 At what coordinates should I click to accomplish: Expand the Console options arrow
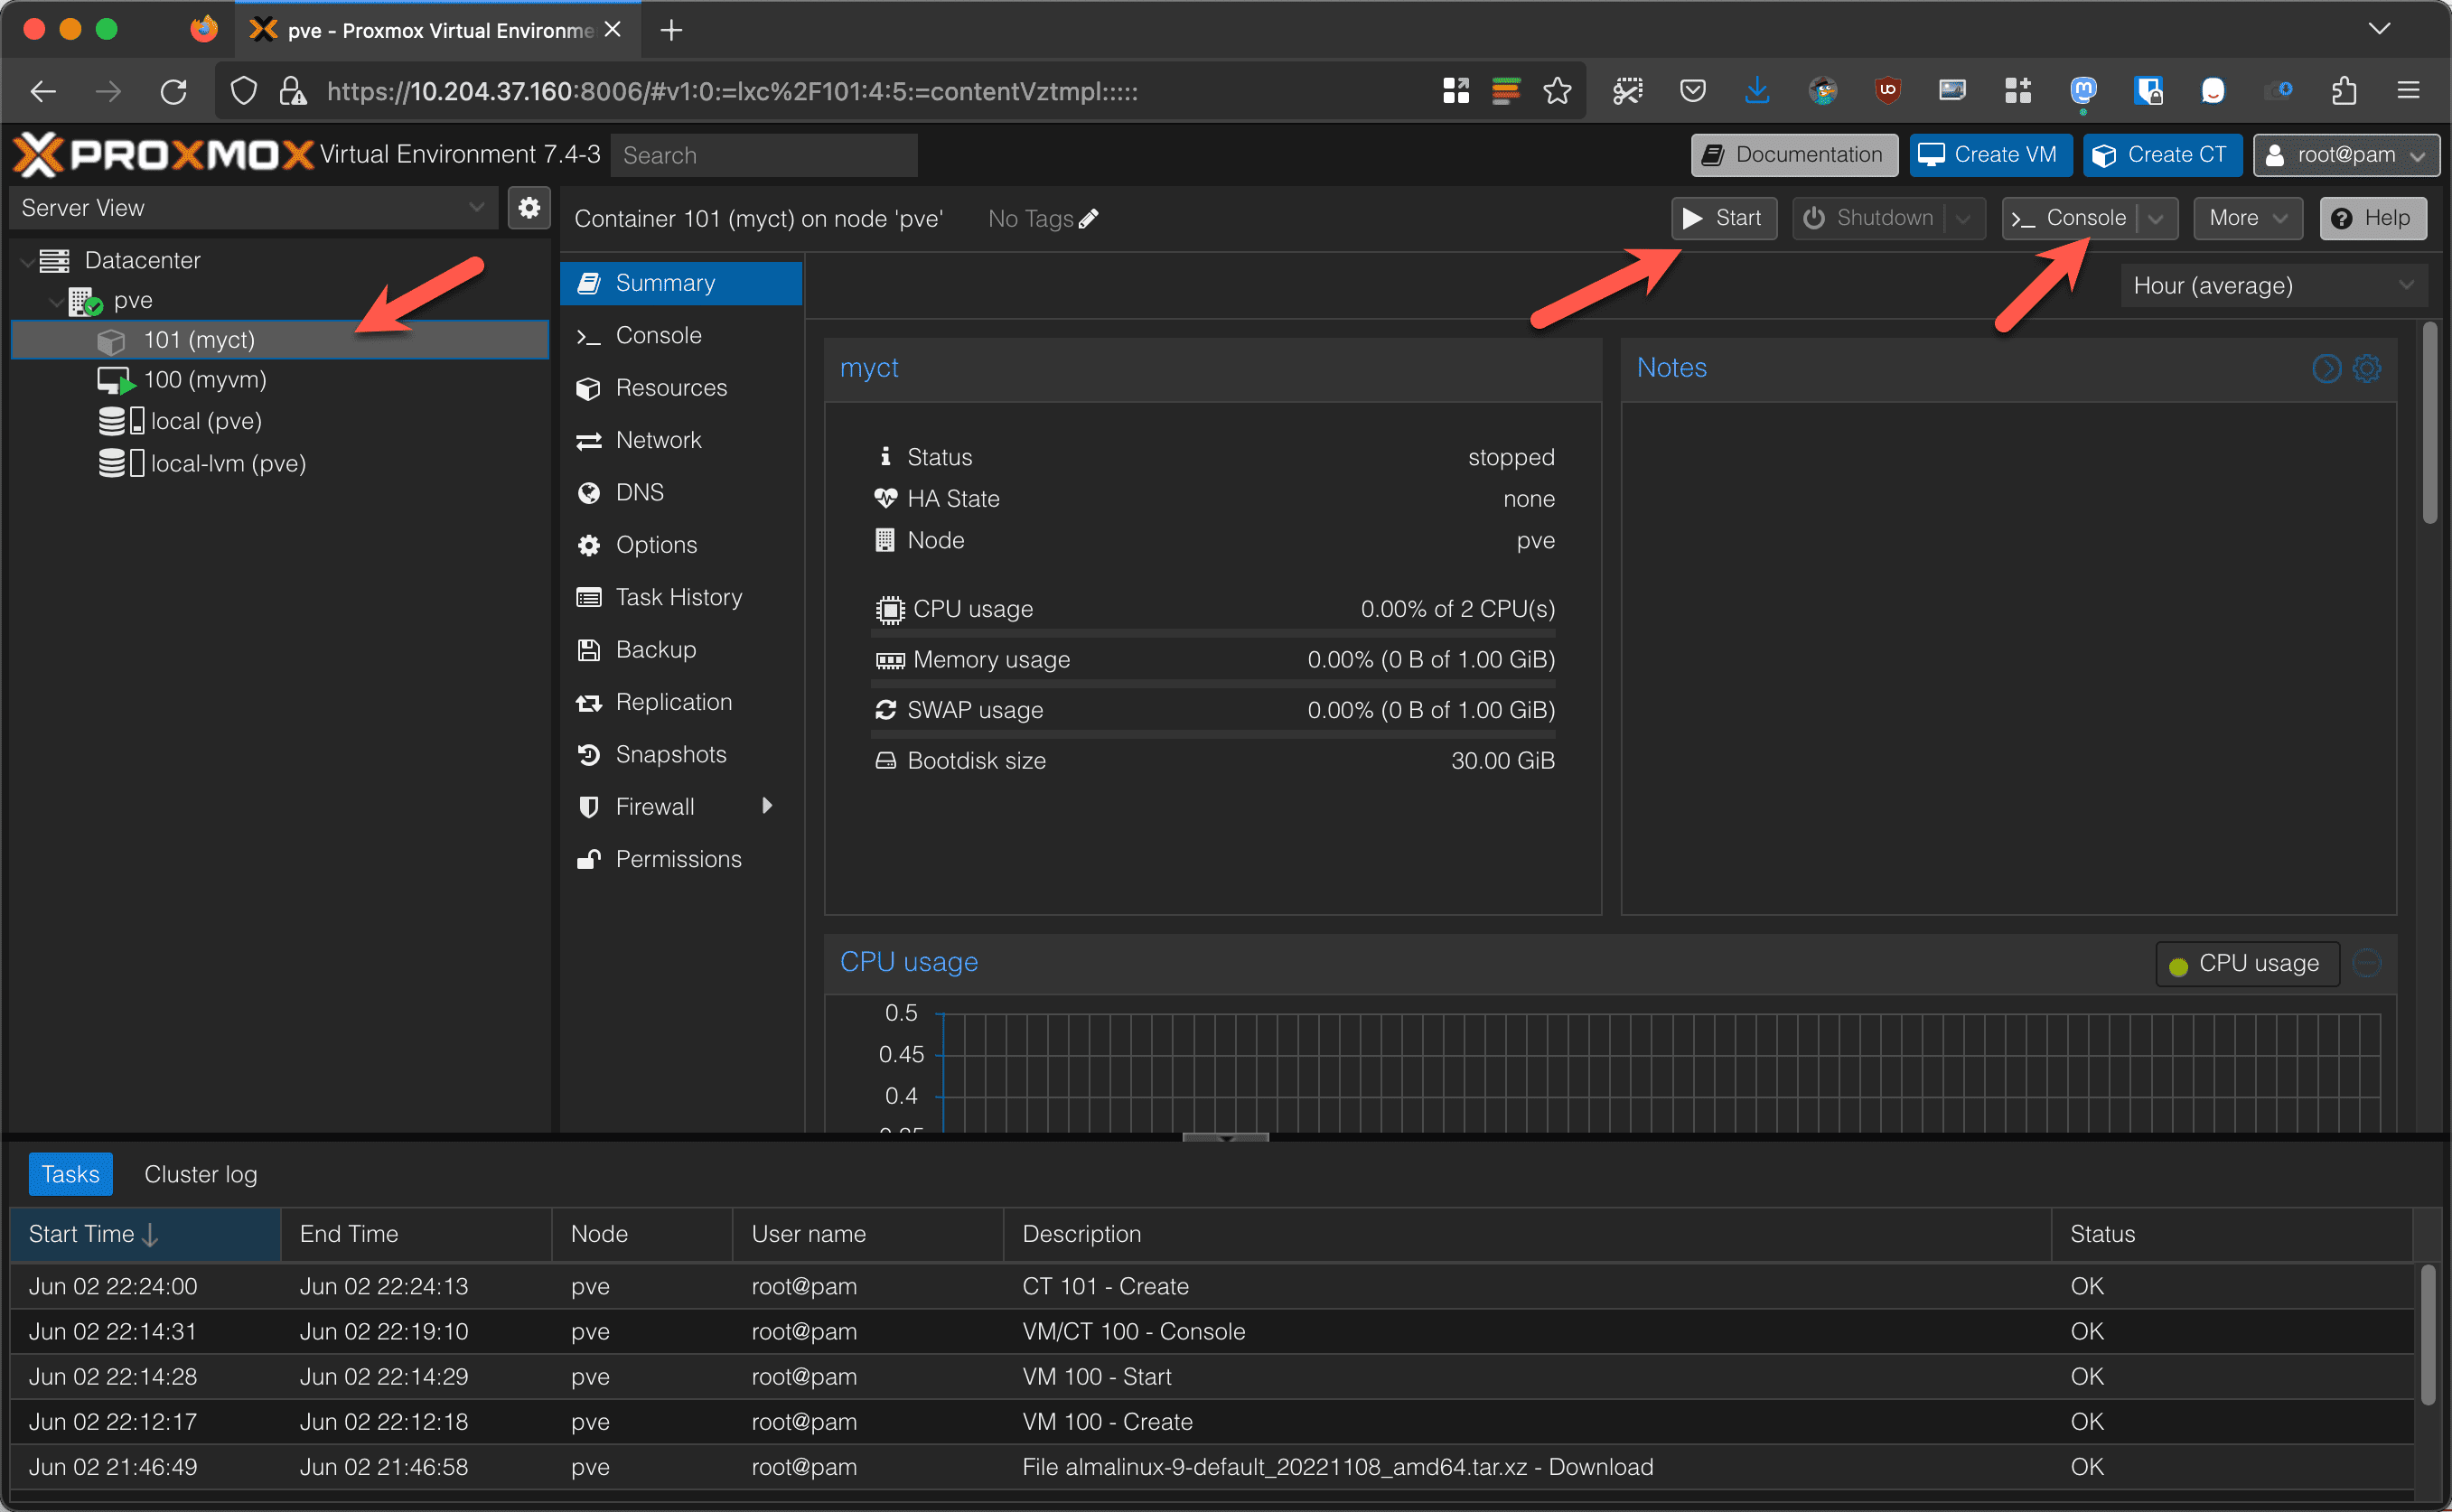coord(2156,218)
